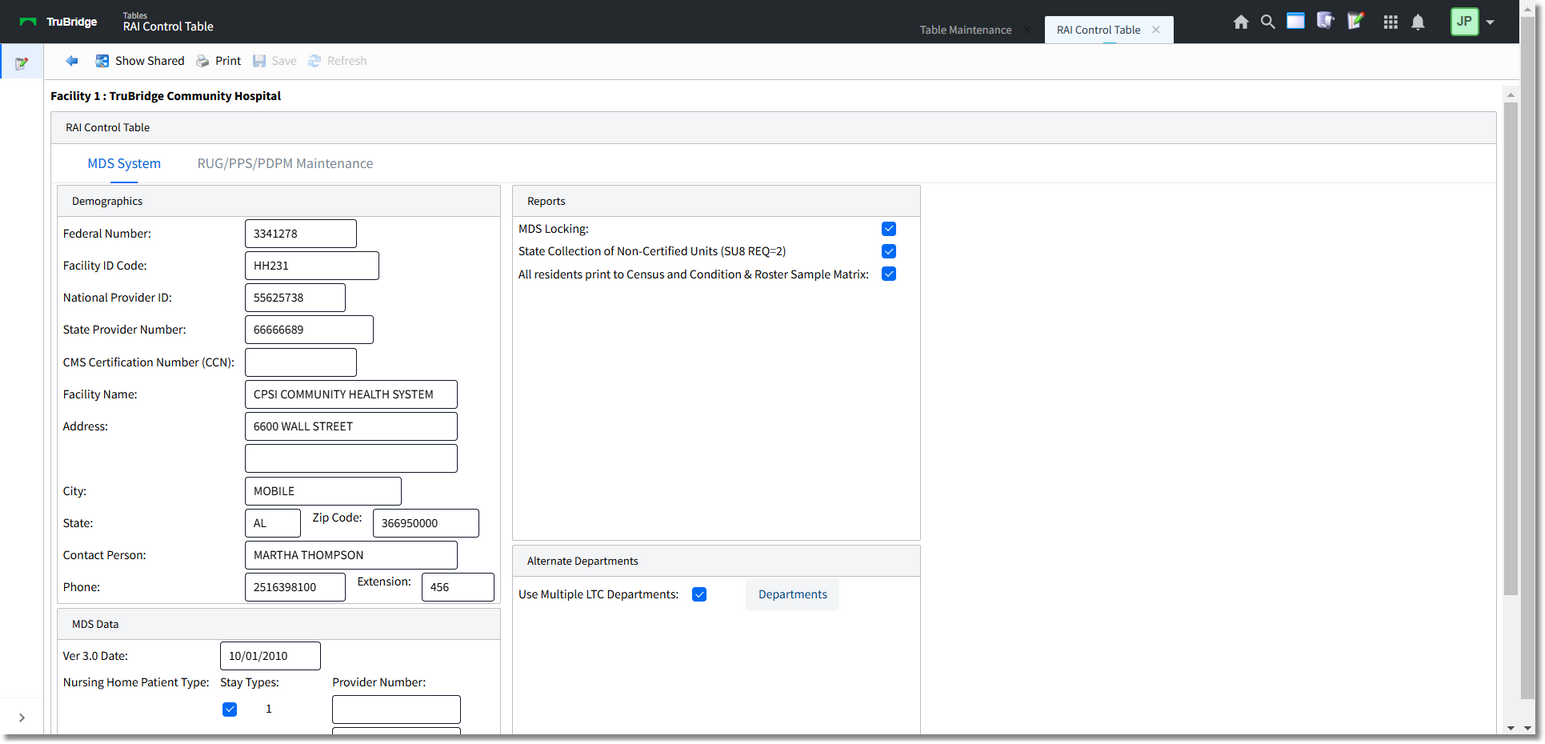Click the Extension field
1545x744 pixels.
point(458,587)
